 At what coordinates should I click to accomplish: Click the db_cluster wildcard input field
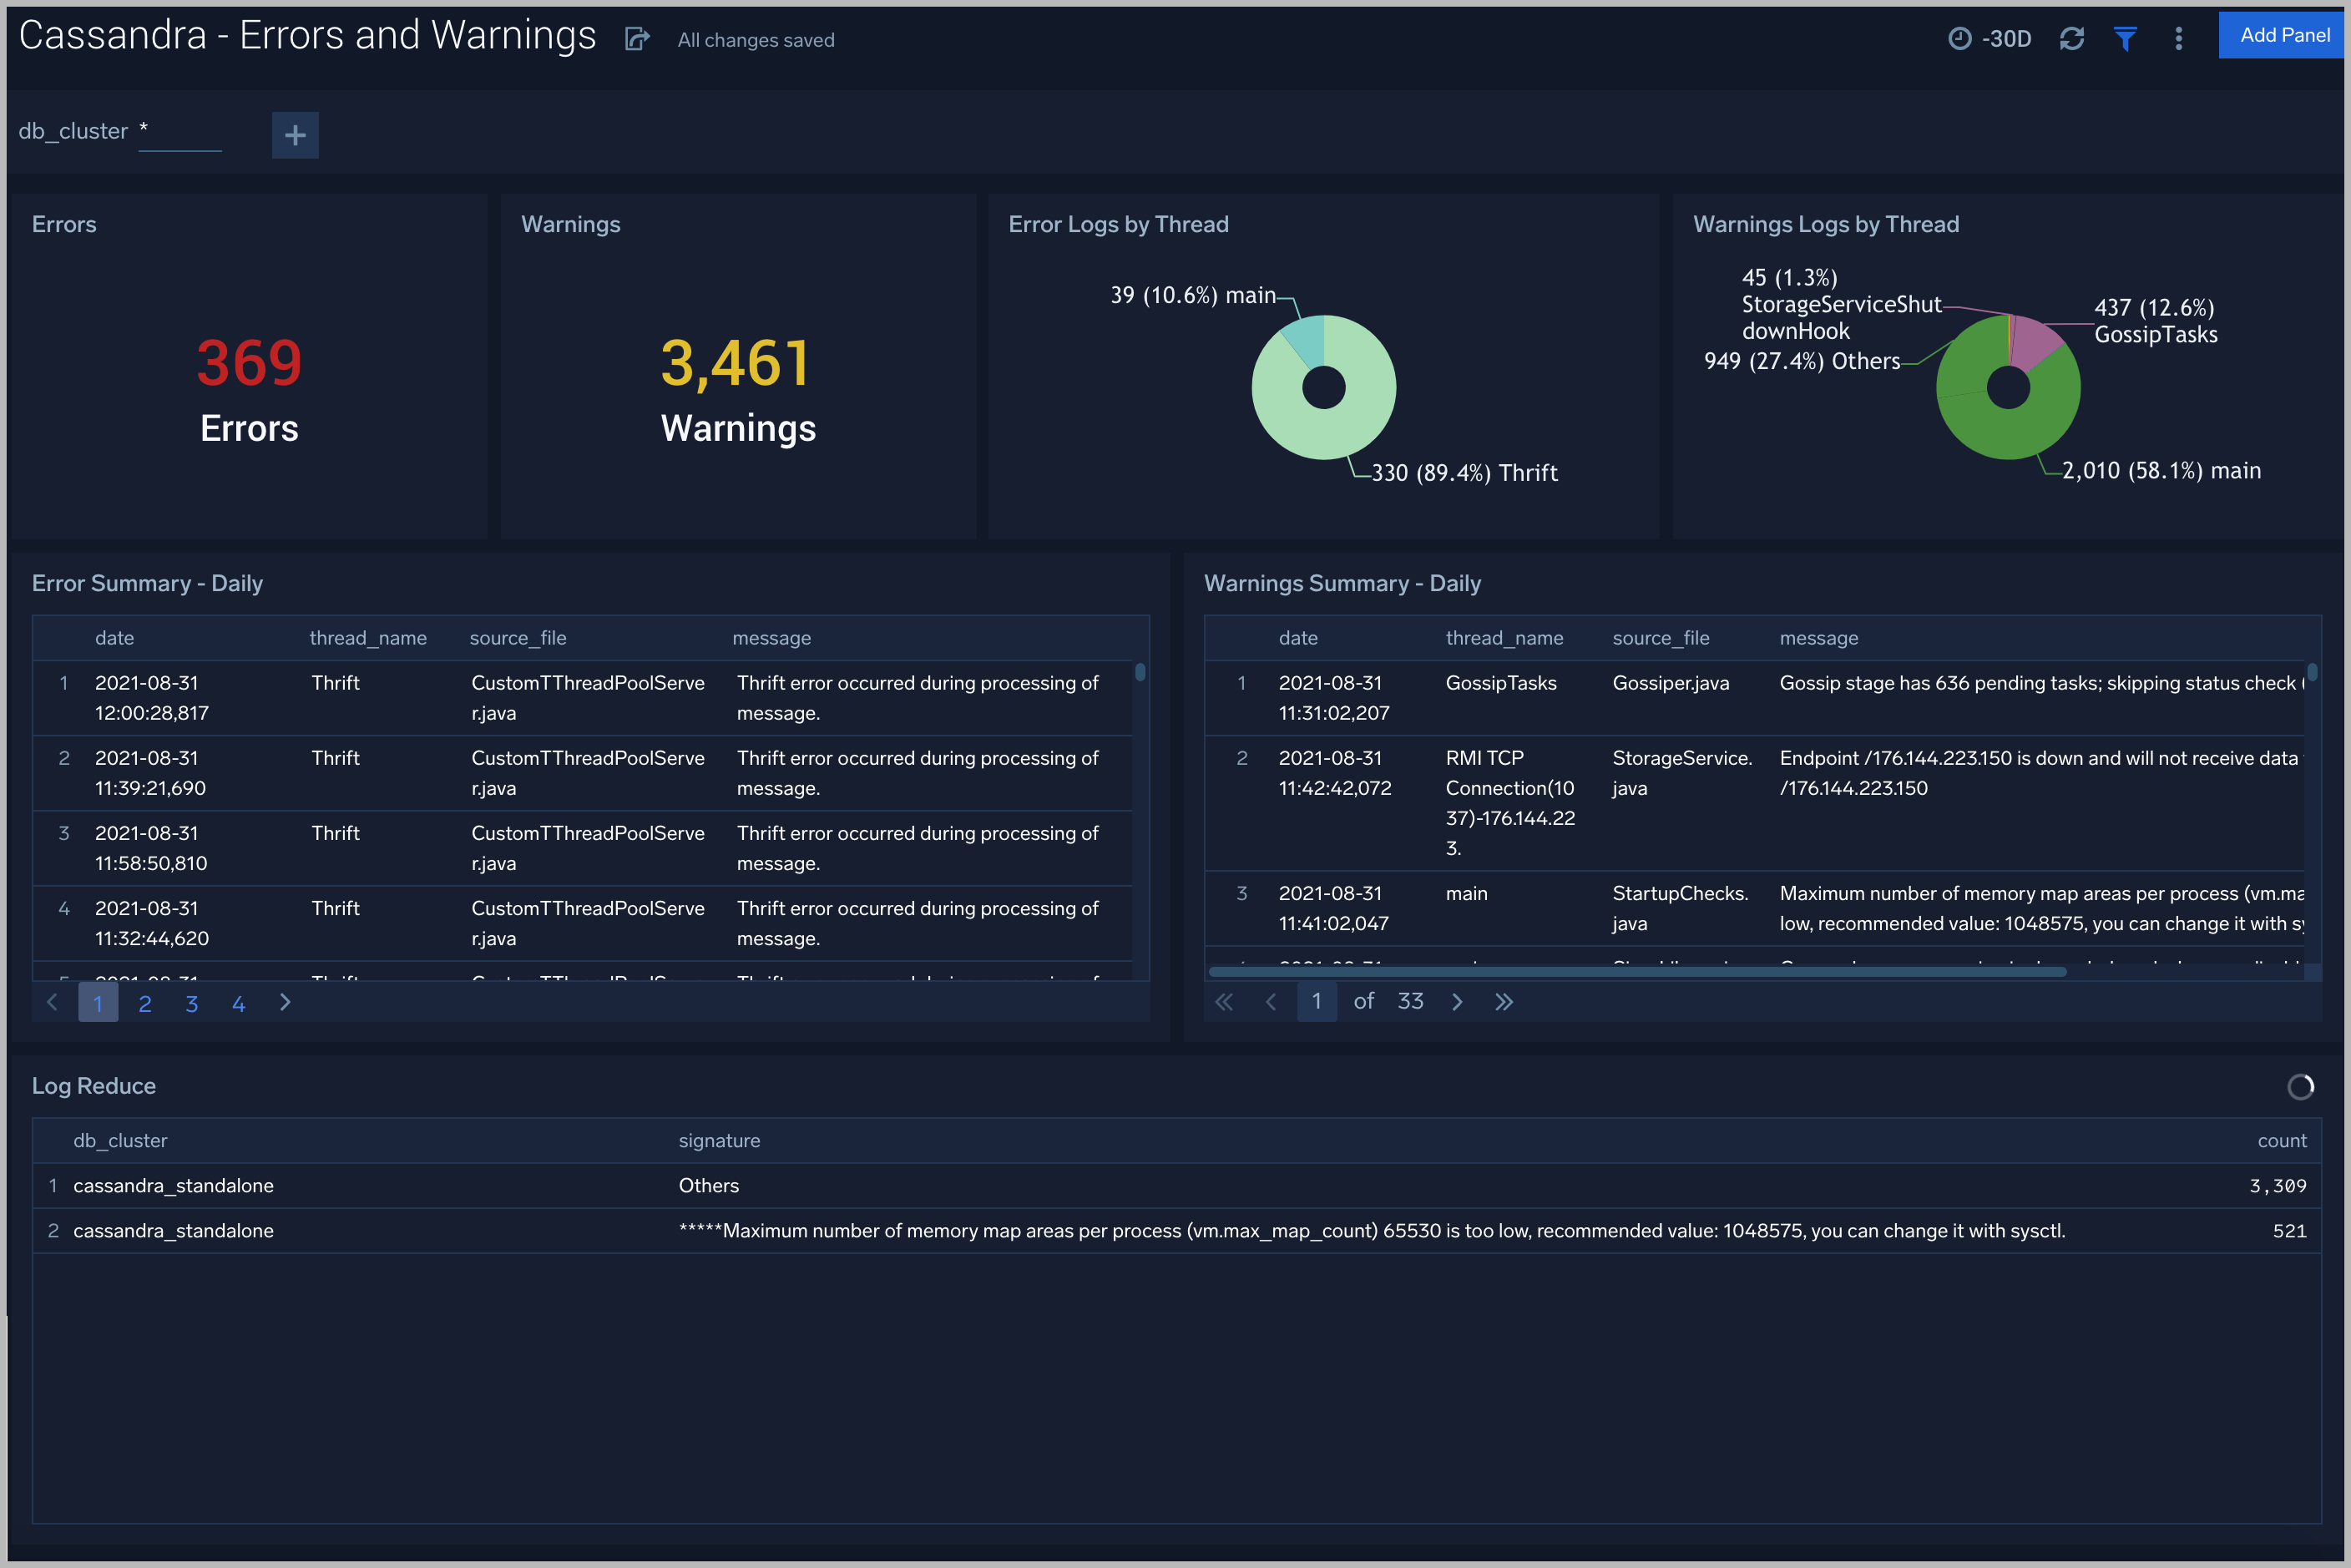[180, 130]
